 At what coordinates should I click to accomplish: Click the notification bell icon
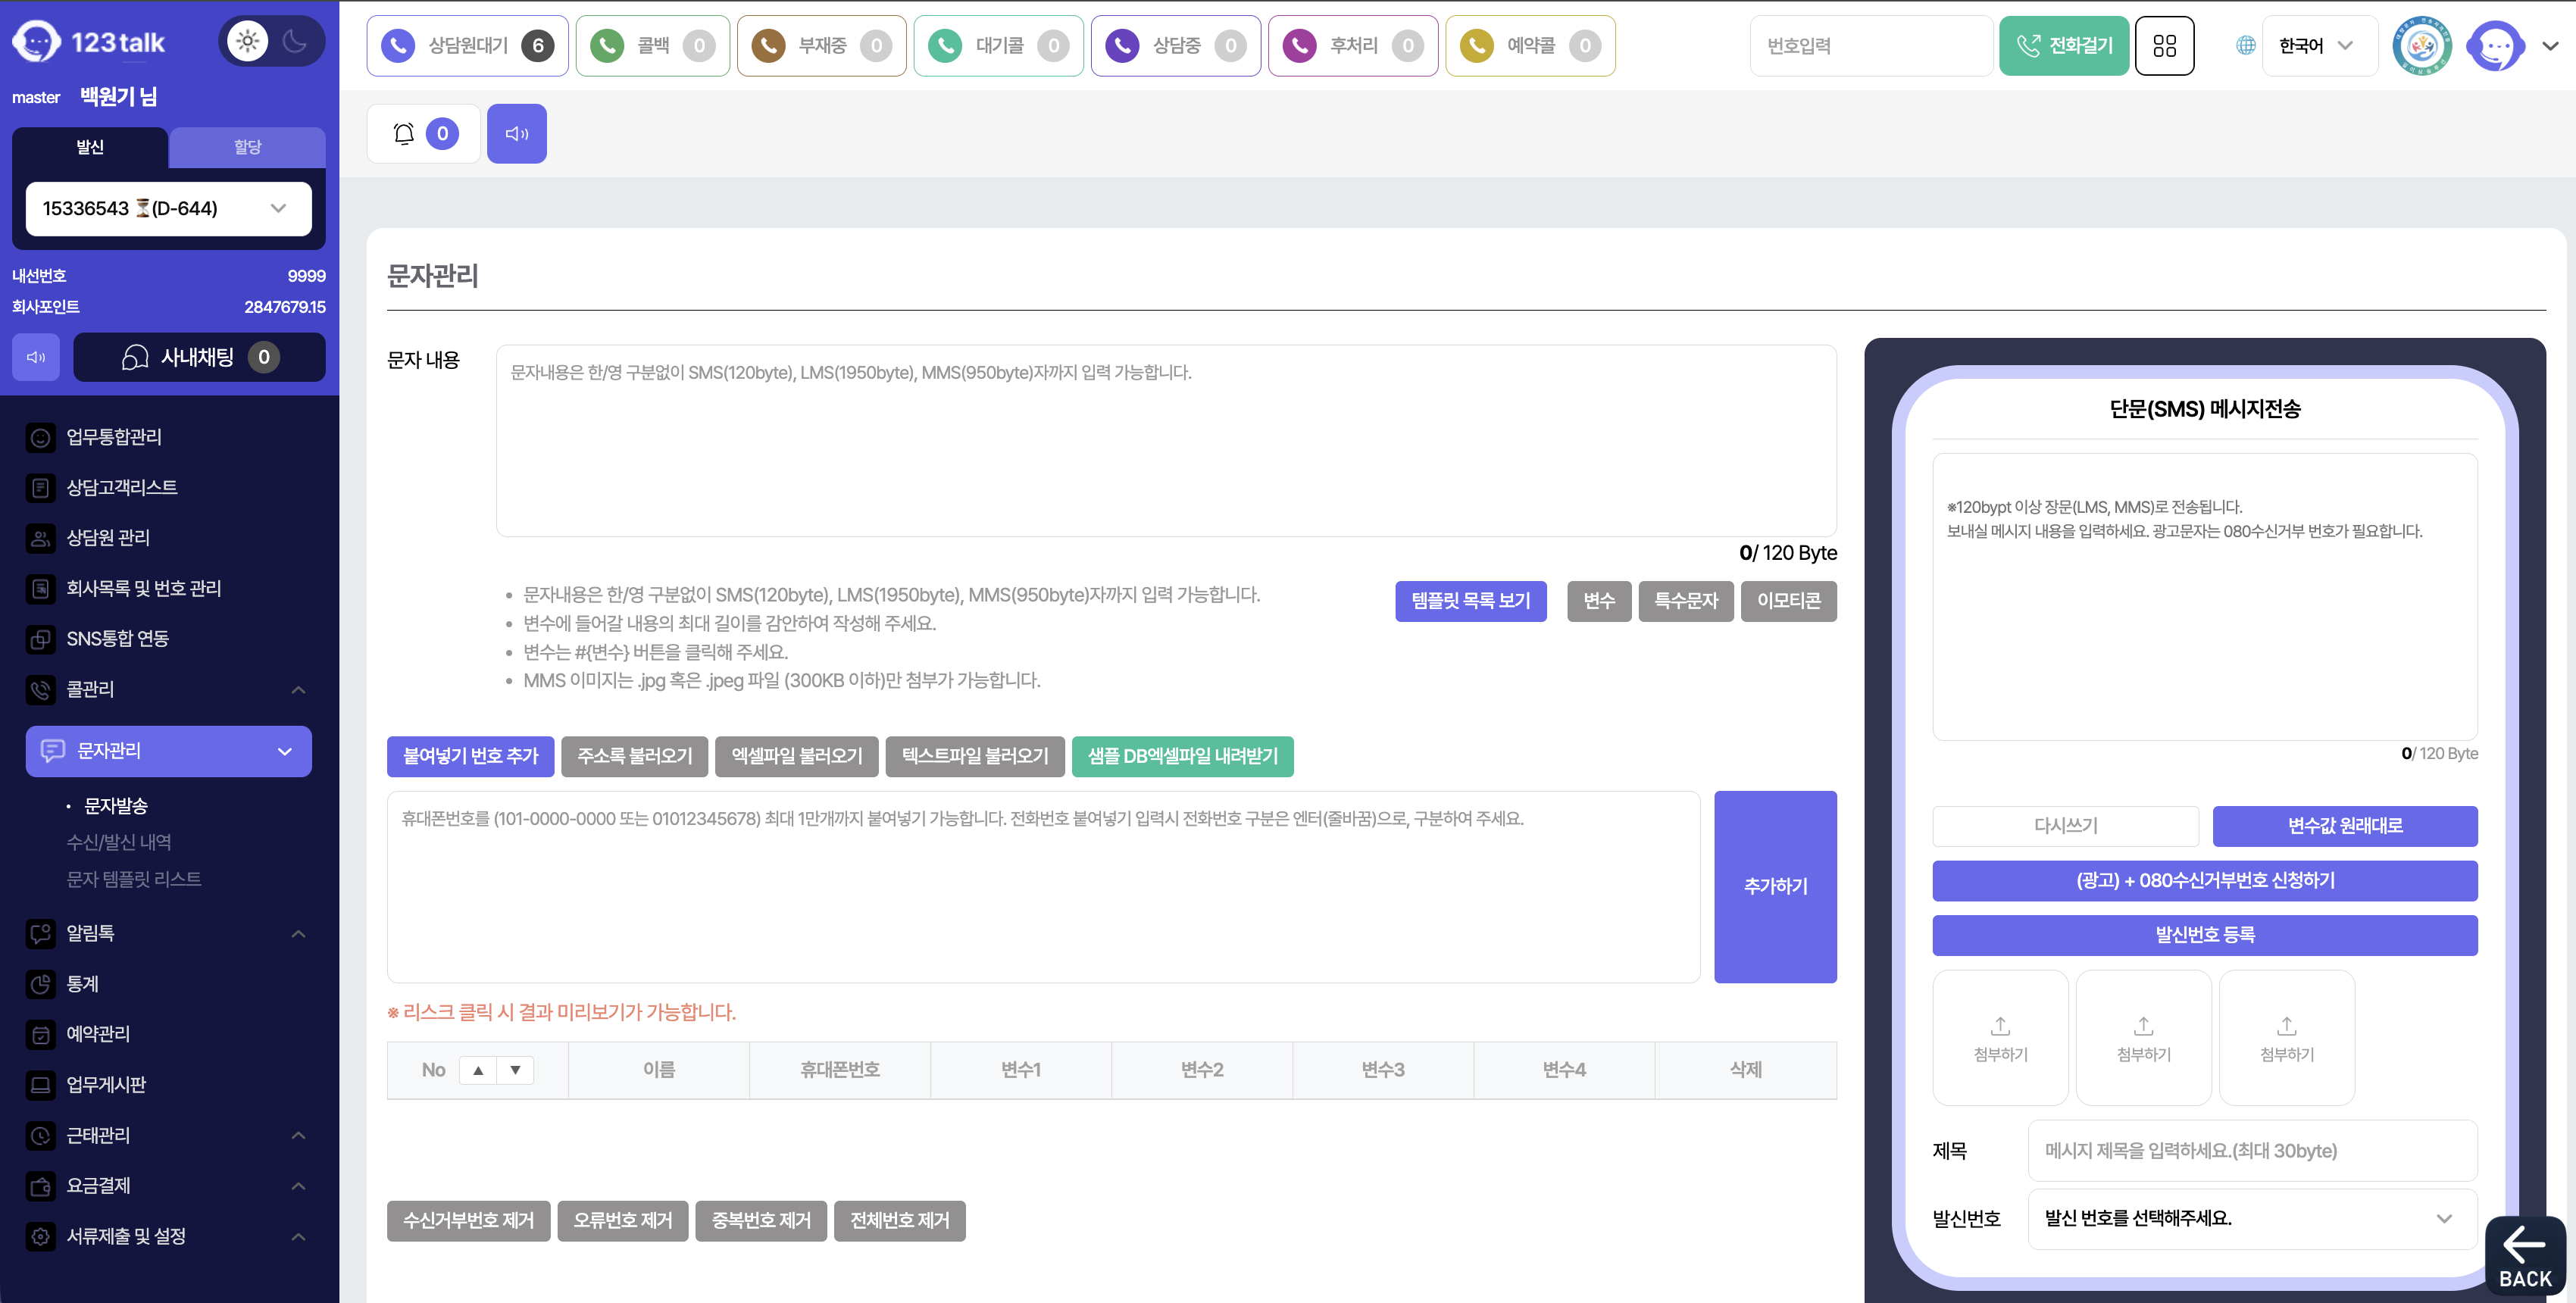click(x=404, y=133)
